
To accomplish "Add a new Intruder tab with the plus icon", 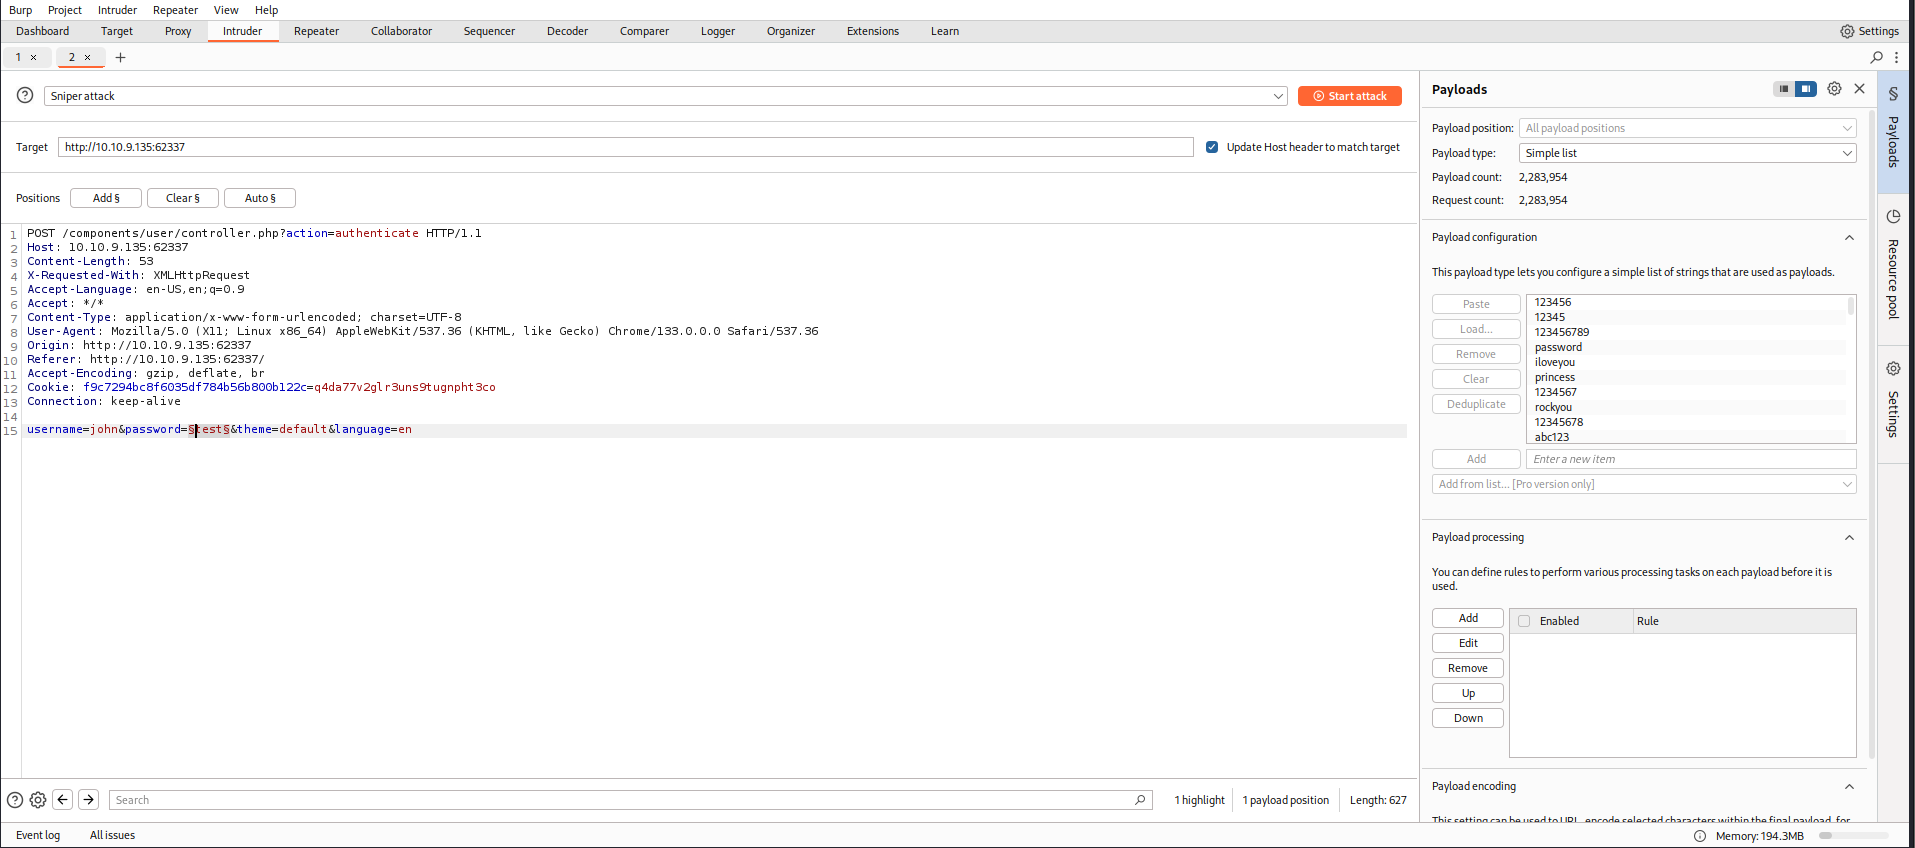I will pyautogui.click(x=120, y=57).
